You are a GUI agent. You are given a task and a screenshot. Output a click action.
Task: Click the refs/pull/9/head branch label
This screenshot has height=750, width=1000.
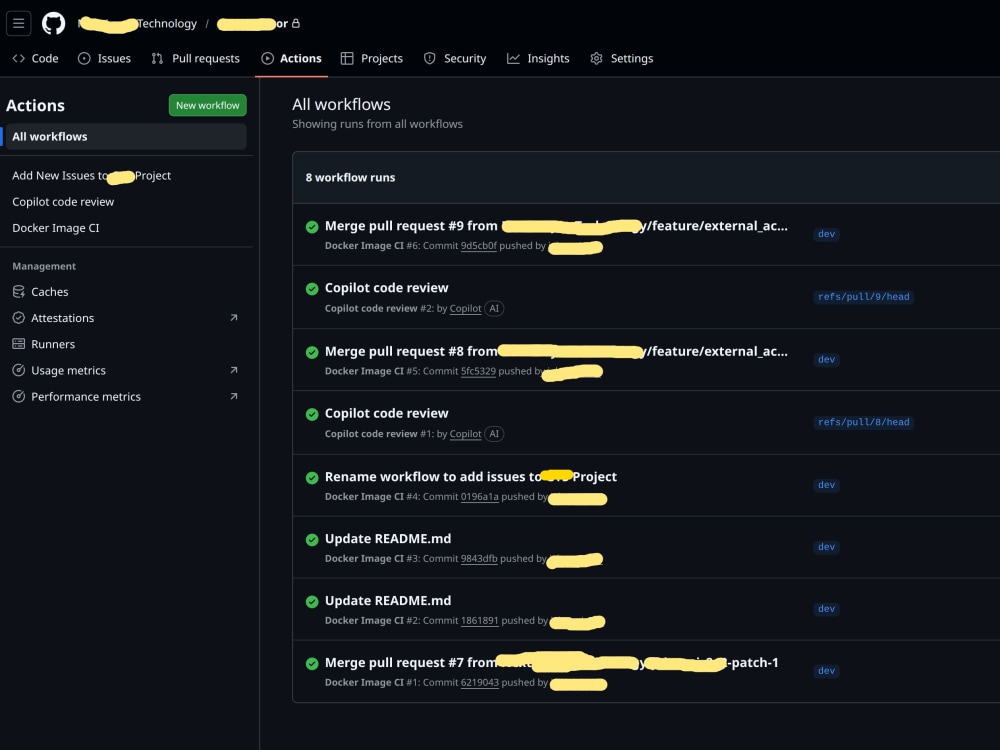tap(864, 297)
